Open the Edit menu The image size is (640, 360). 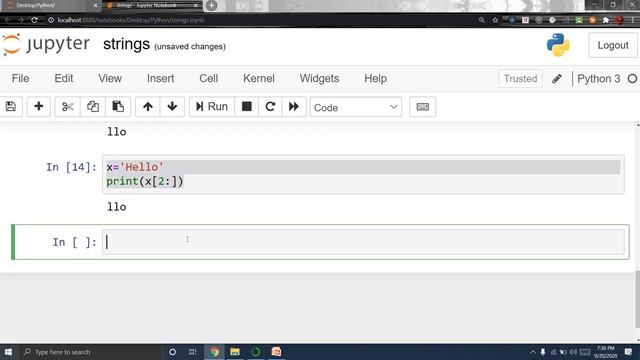click(x=64, y=78)
